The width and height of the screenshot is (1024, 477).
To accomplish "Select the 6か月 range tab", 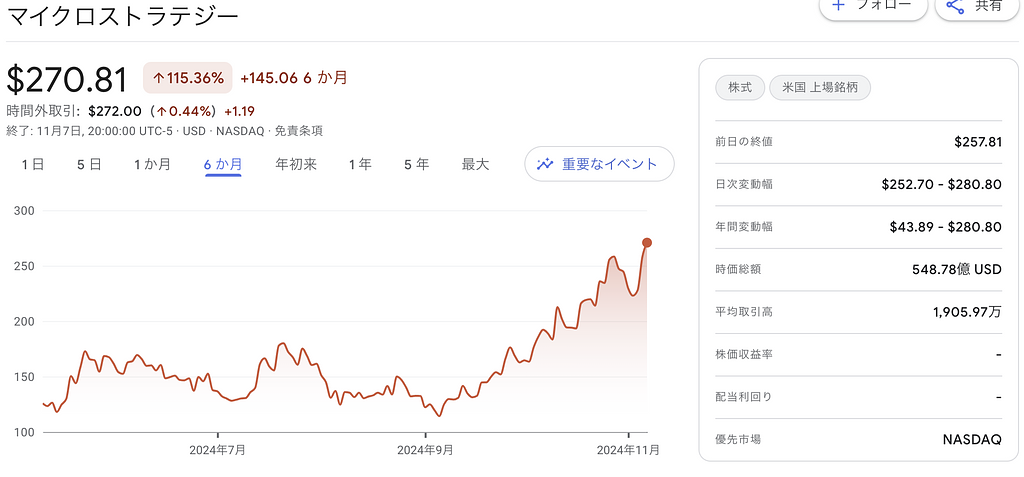I will pos(223,164).
